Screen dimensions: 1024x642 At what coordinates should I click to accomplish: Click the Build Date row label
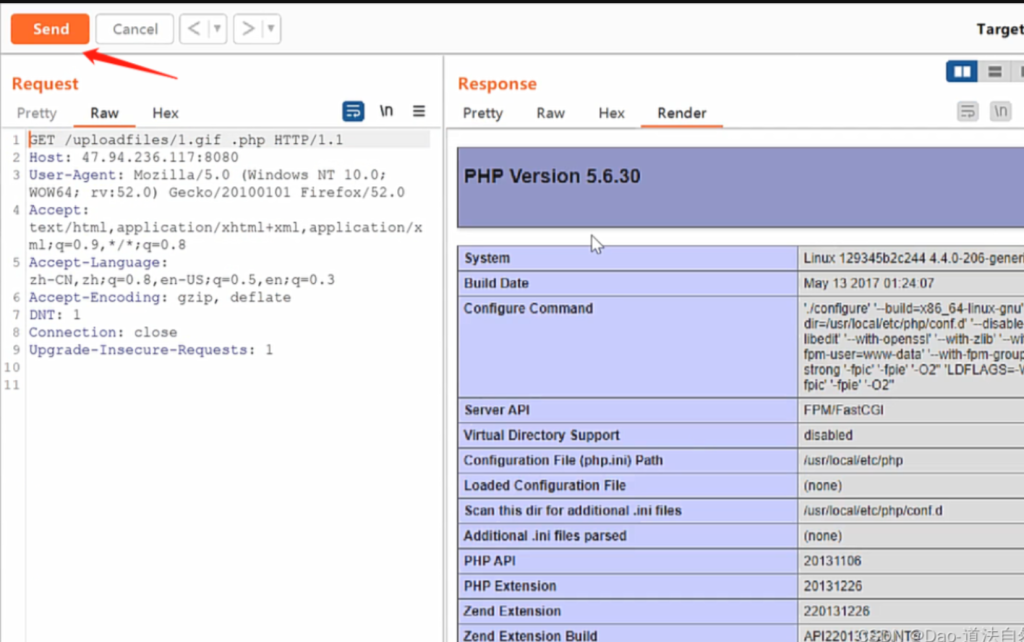(496, 283)
